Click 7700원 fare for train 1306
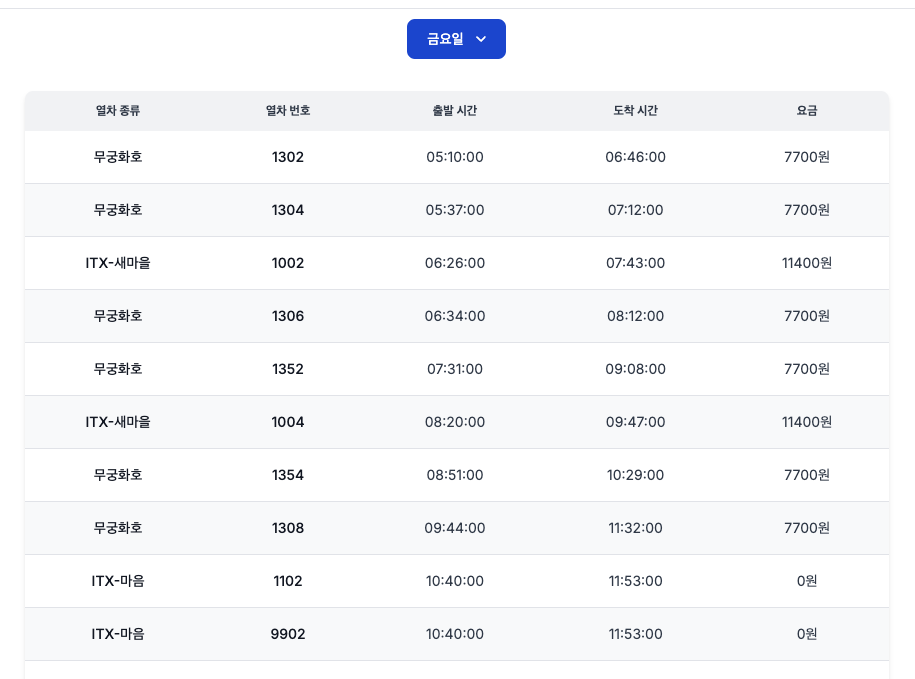This screenshot has width=915, height=679. coord(807,316)
